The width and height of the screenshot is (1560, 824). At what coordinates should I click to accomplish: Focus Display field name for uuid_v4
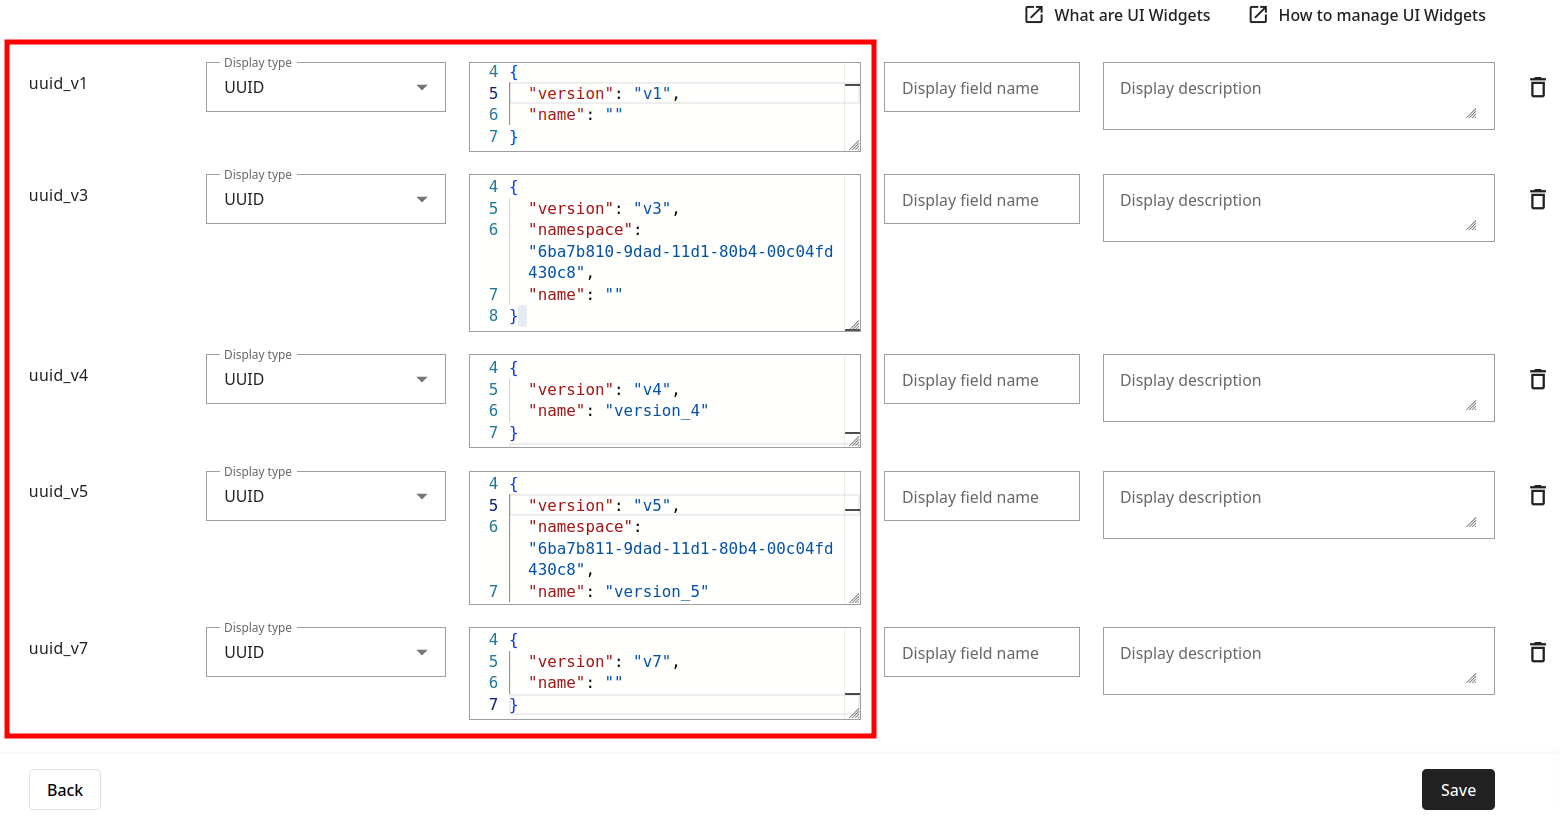coord(982,380)
